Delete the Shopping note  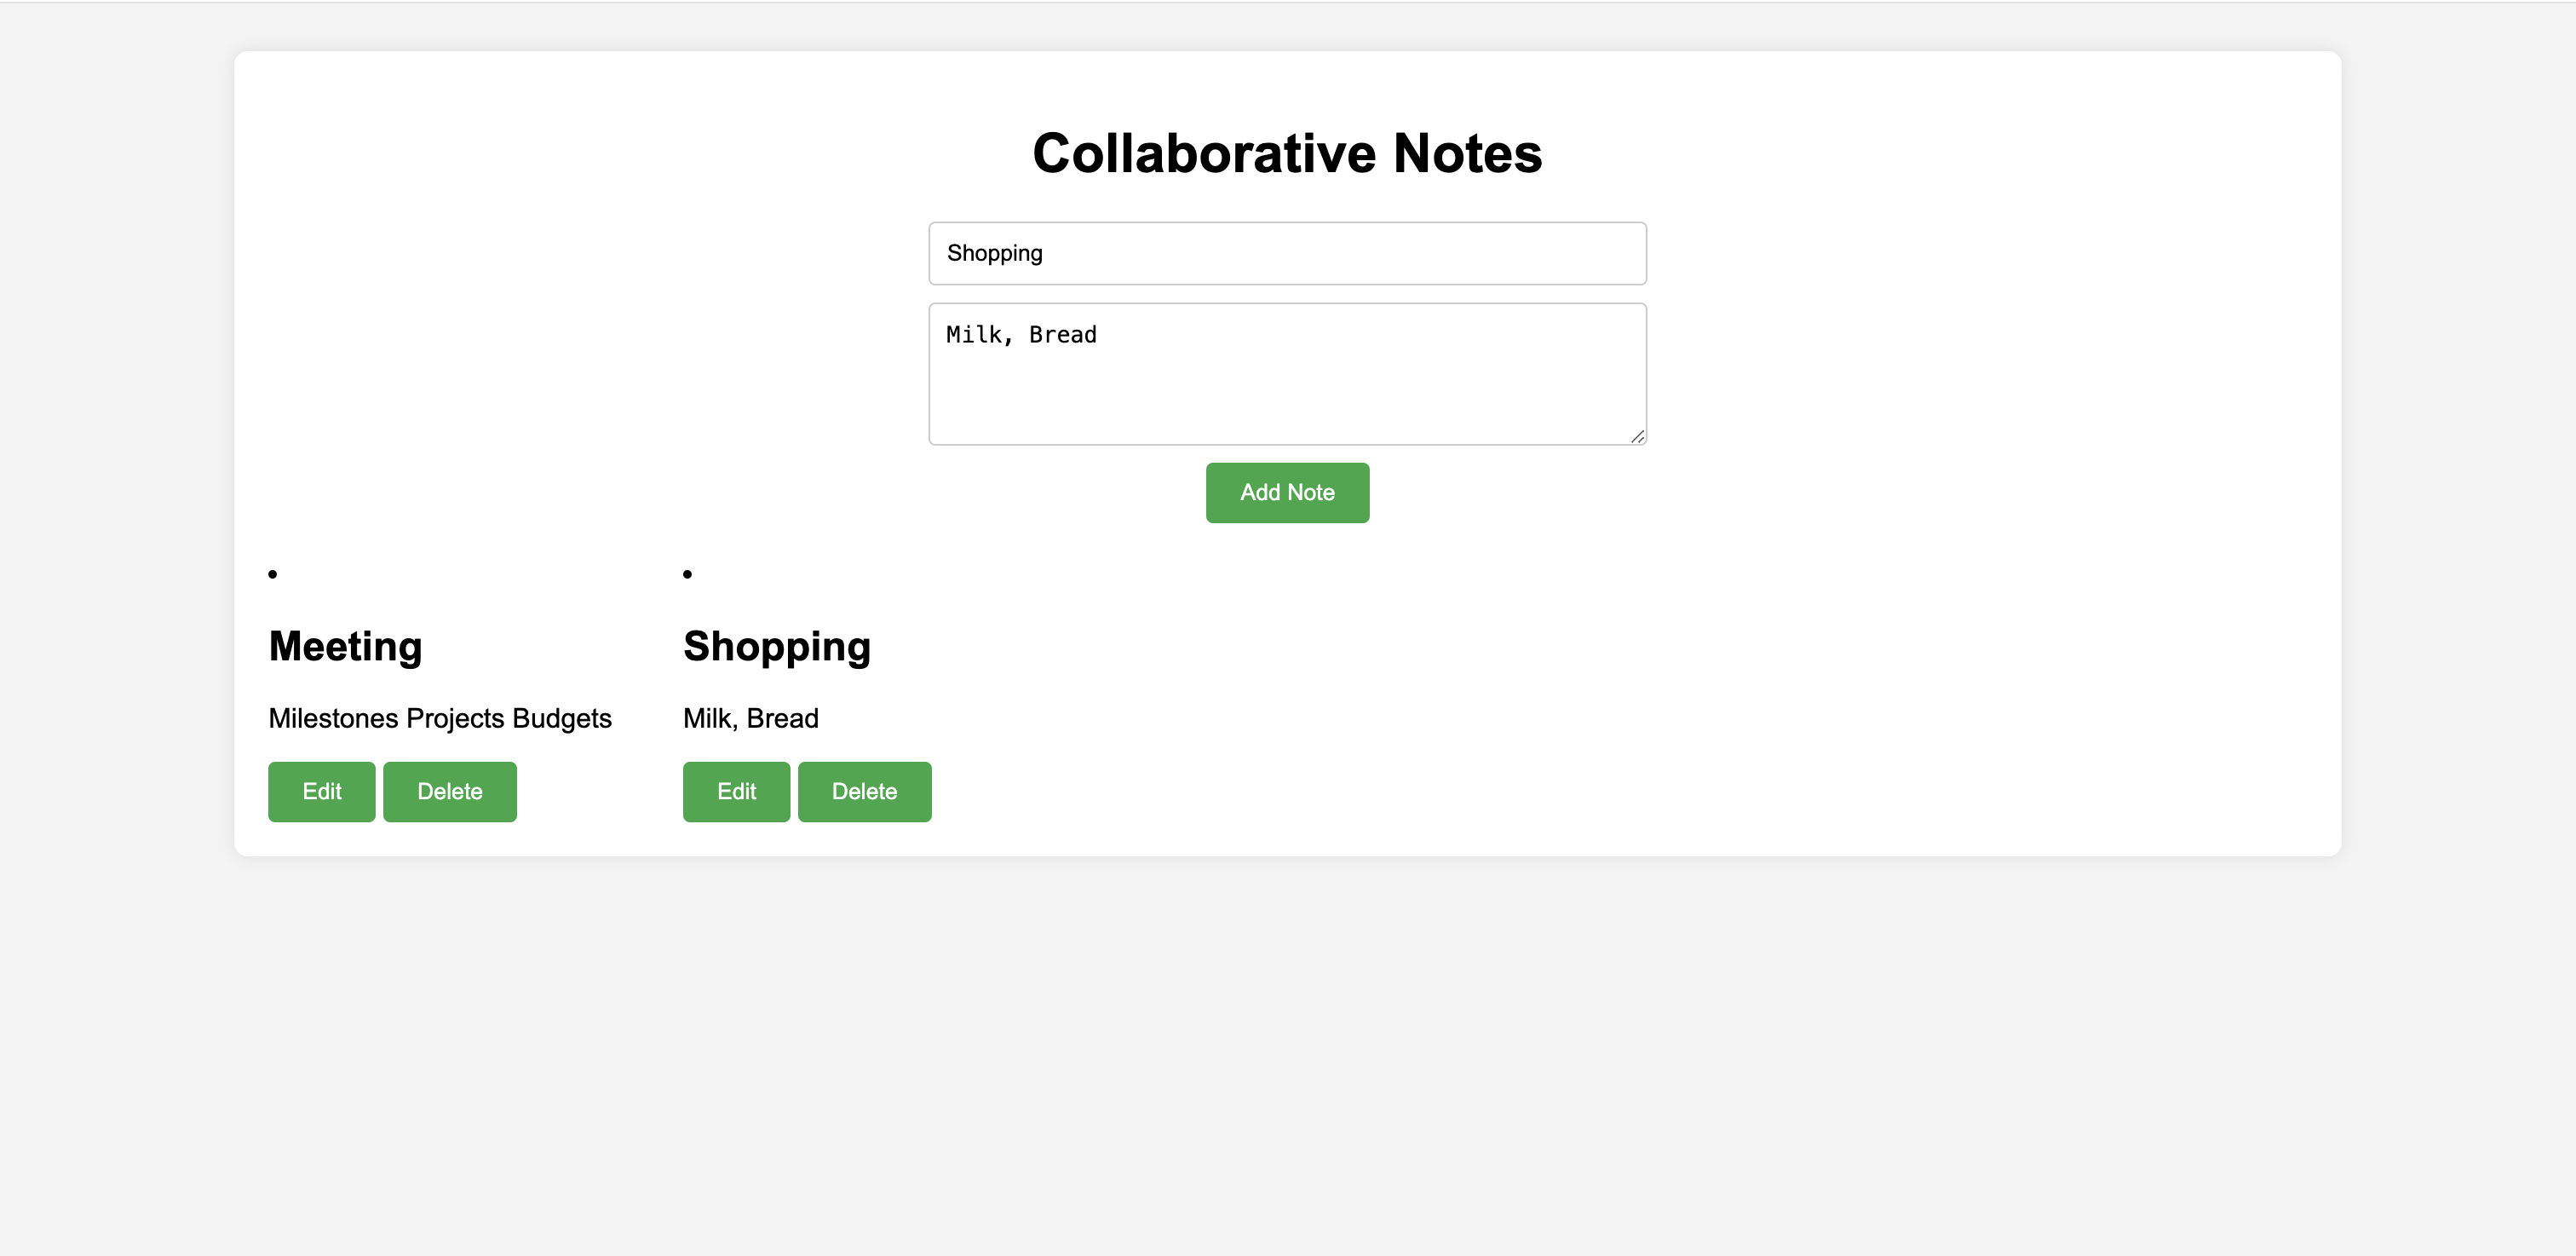(x=864, y=791)
